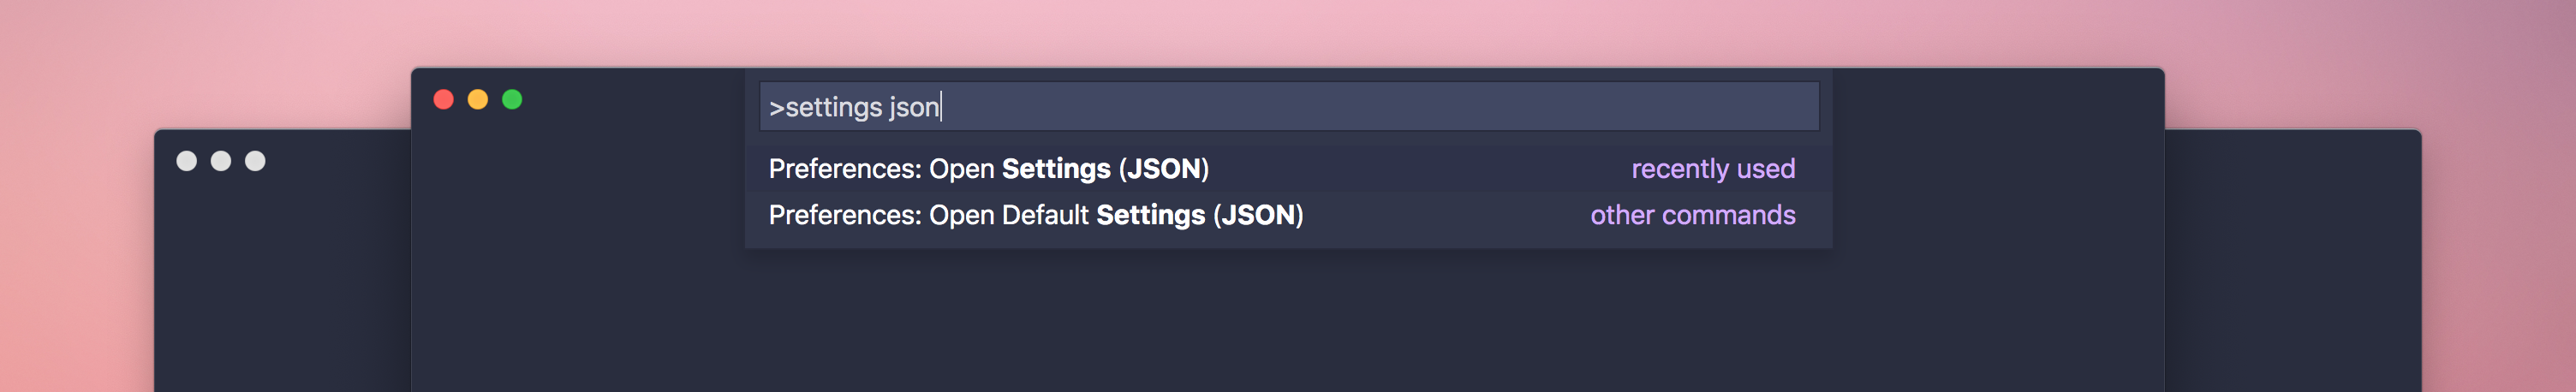Click the first gray dot of background window
The height and width of the screenshot is (392, 2576).
(x=186, y=161)
